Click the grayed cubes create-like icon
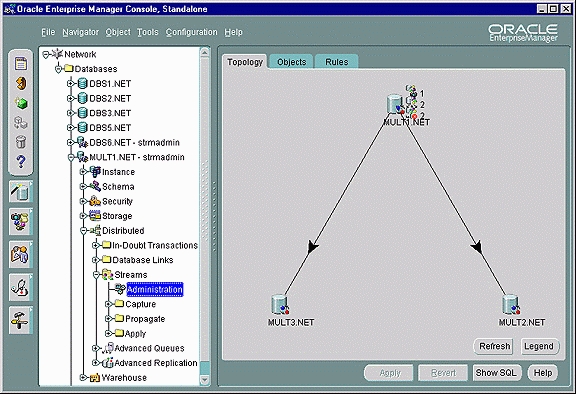The height and width of the screenshot is (394, 576). [21, 123]
